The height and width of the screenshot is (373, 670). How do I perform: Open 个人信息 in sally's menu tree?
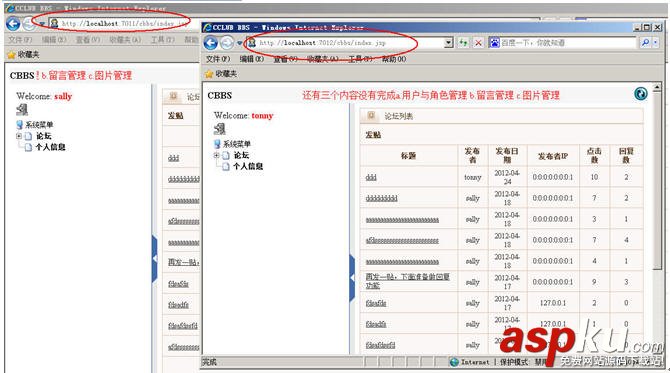coord(50,147)
